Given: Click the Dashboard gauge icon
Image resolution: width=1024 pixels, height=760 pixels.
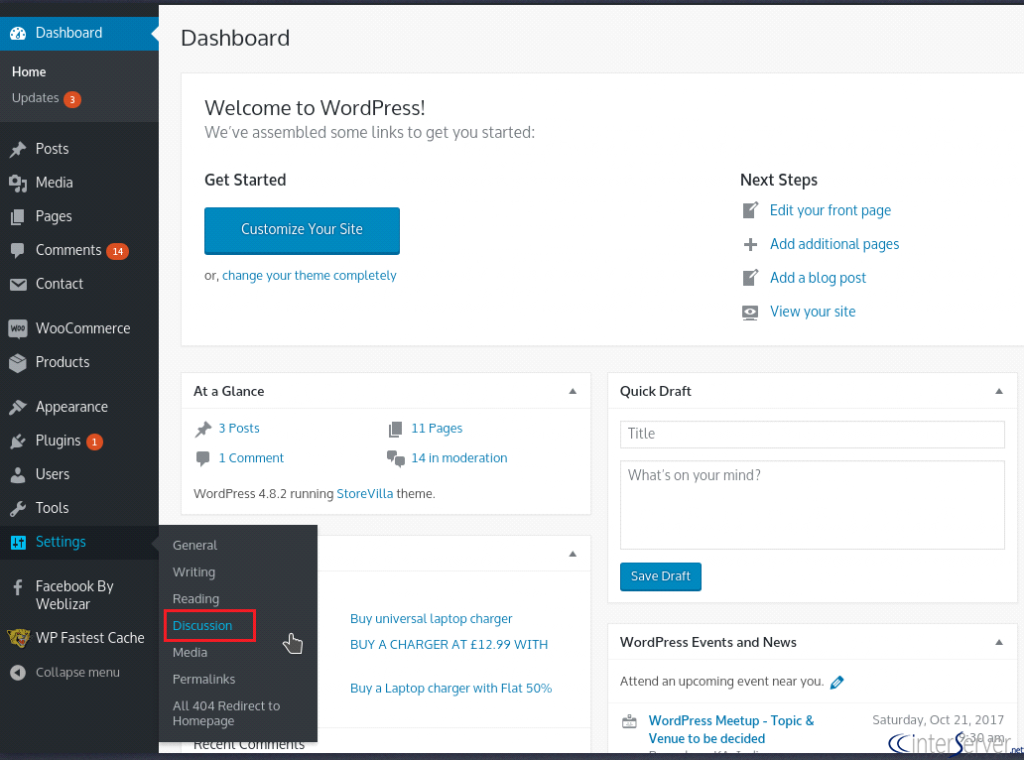Looking at the screenshot, I should coord(18,33).
